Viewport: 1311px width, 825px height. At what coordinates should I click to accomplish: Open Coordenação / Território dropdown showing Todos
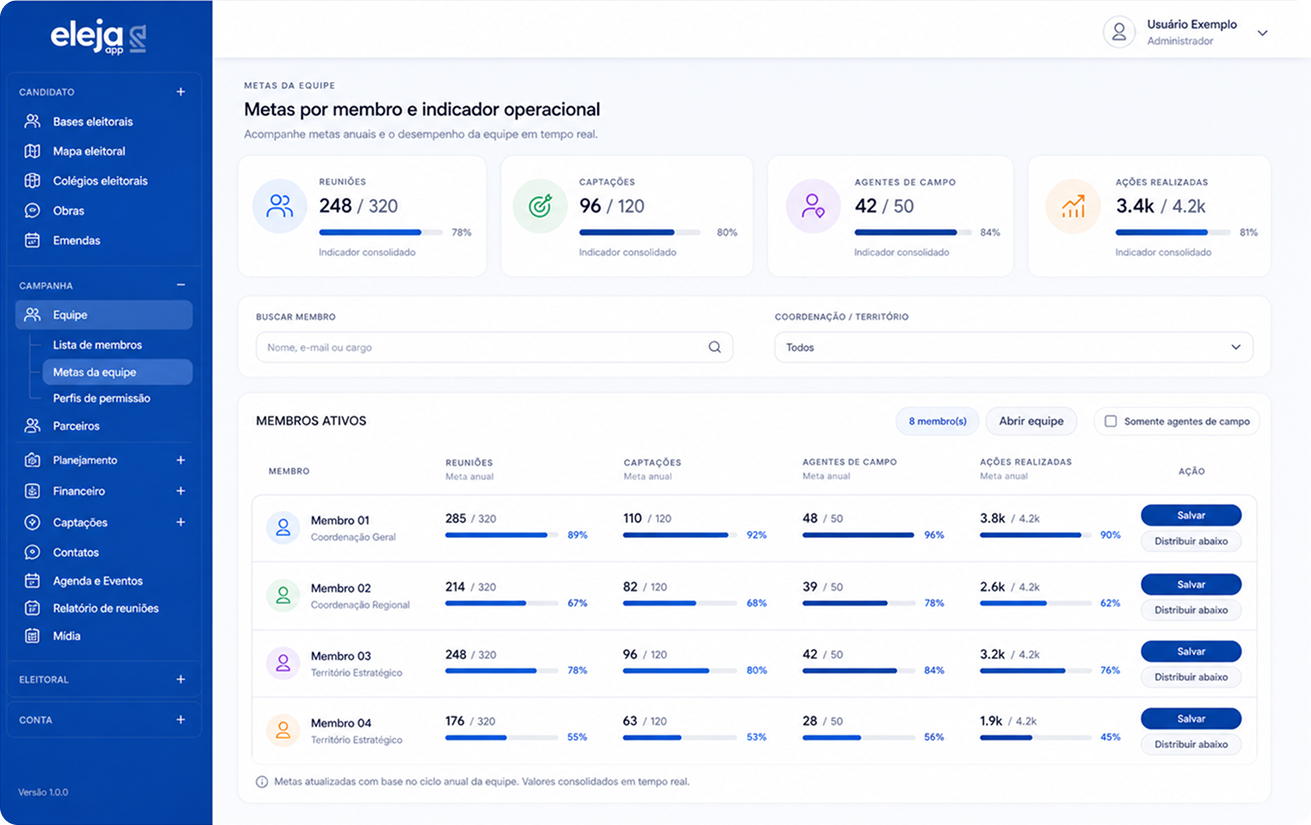point(1013,347)
